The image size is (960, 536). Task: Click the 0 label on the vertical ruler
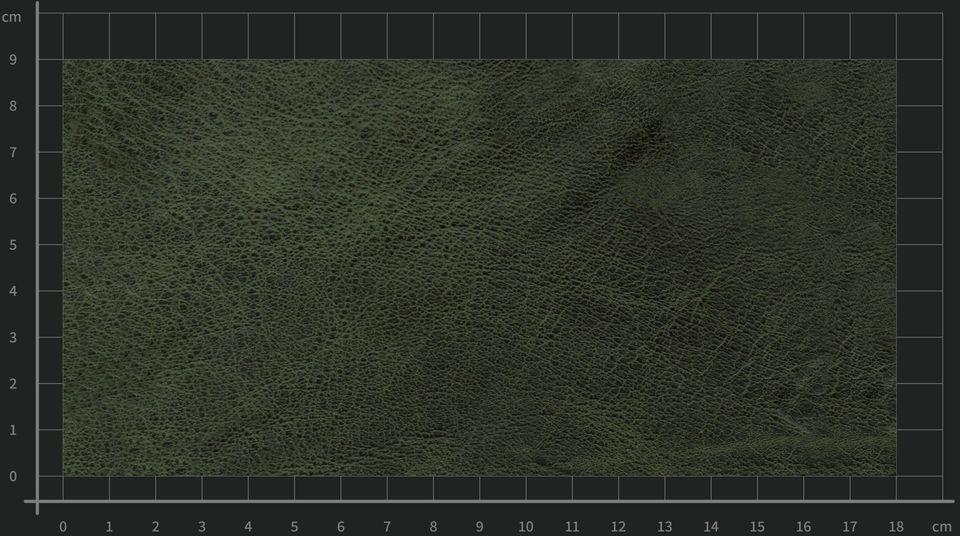(13, 477)
